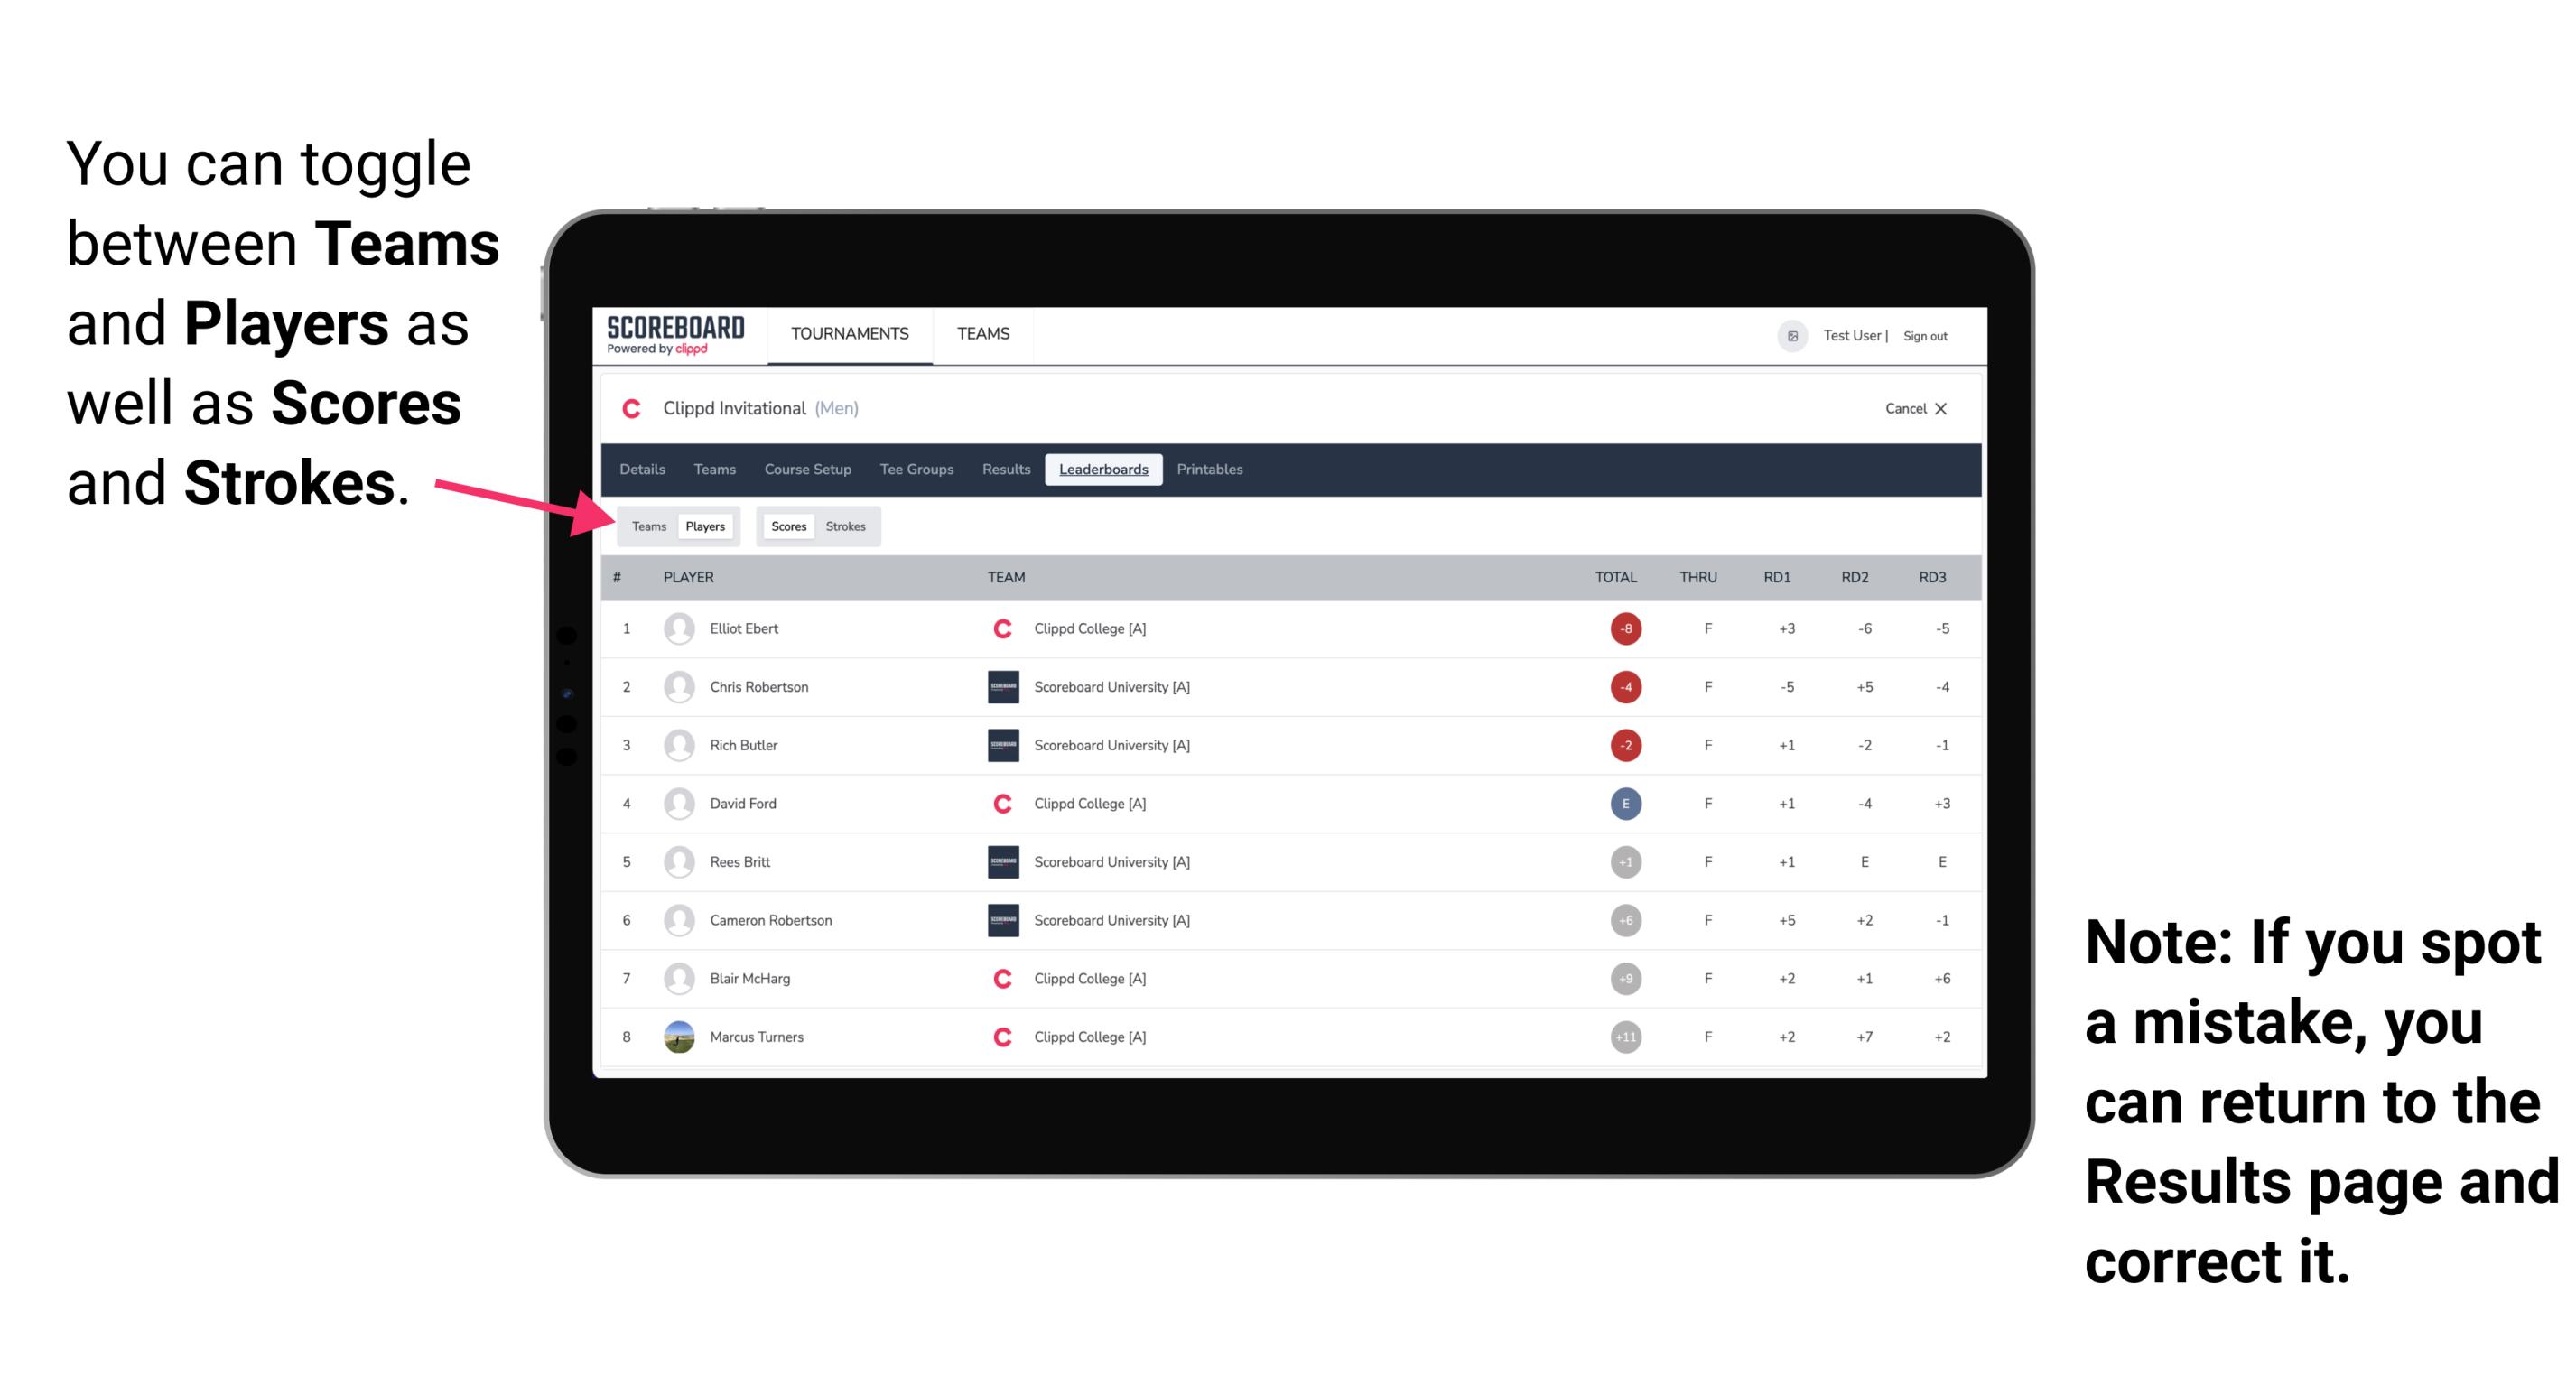Select the Players toggle button
This screenshot has height=1386, width=2576.
tap(706, 526)
